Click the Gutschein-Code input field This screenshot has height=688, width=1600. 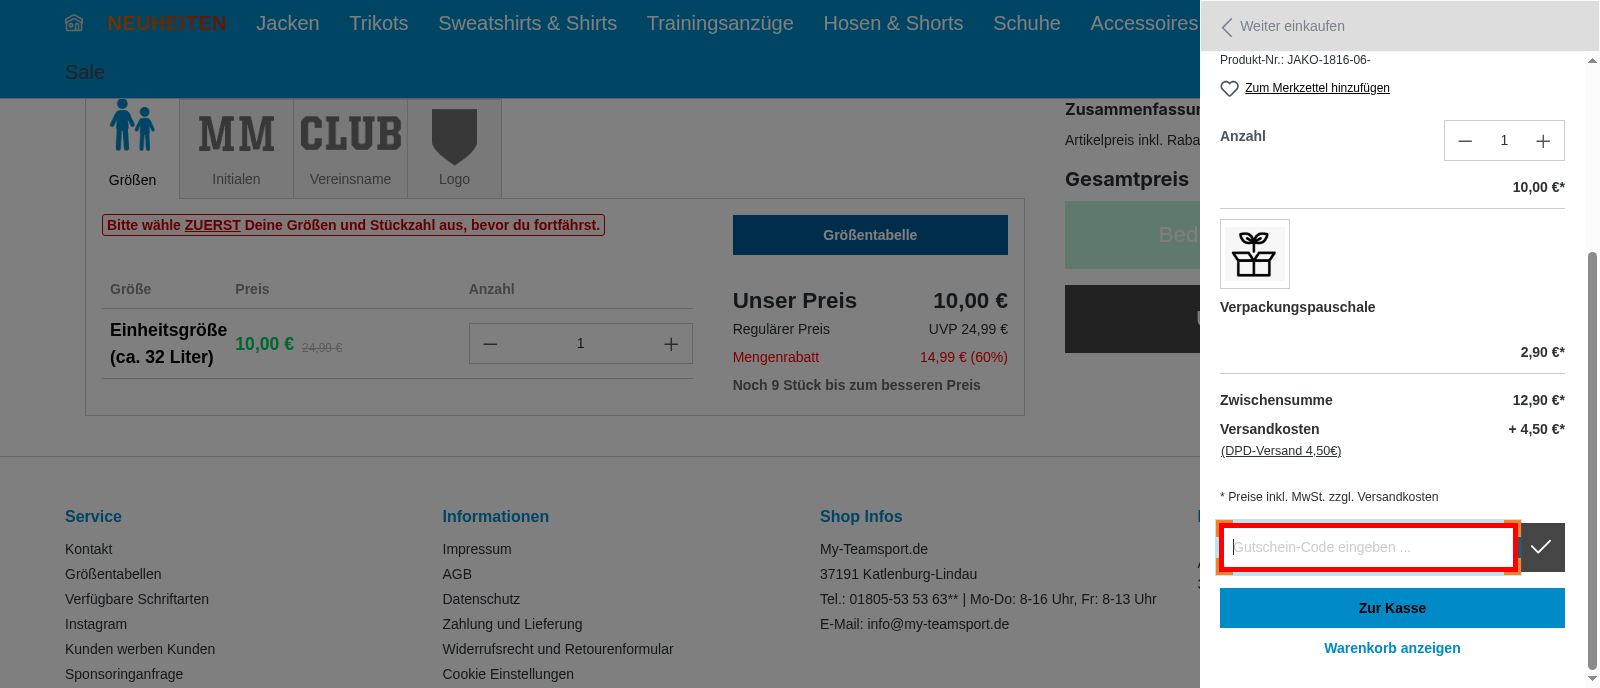click(x=1366, y=547)
